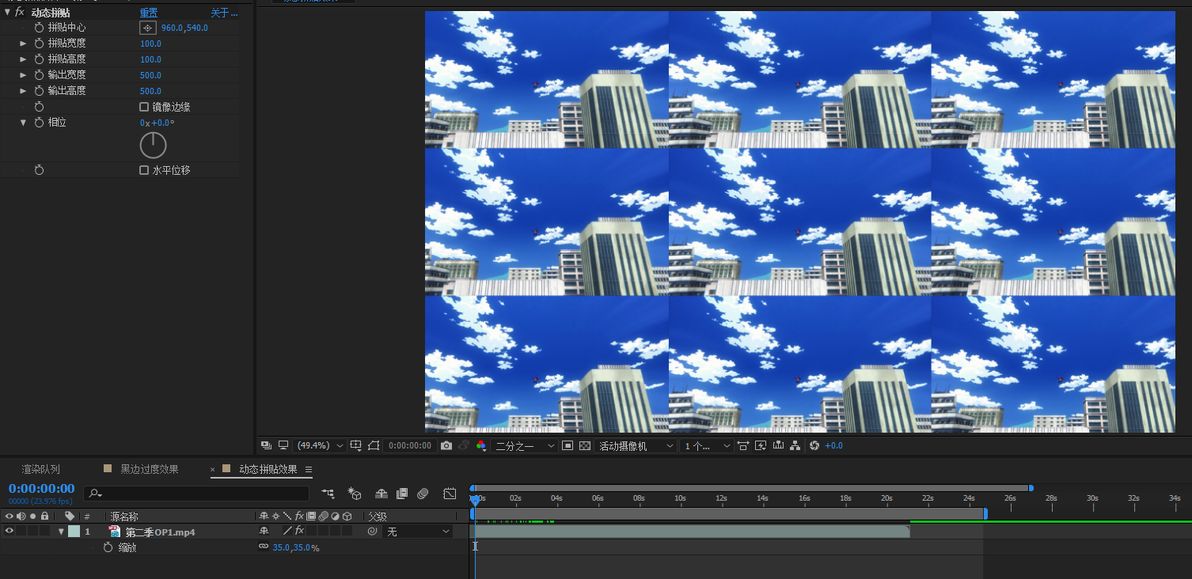Open the 动态拼贴效果 panel menu
The image size is (1192, 579).
pyautogui.click(x=309, y=470)
